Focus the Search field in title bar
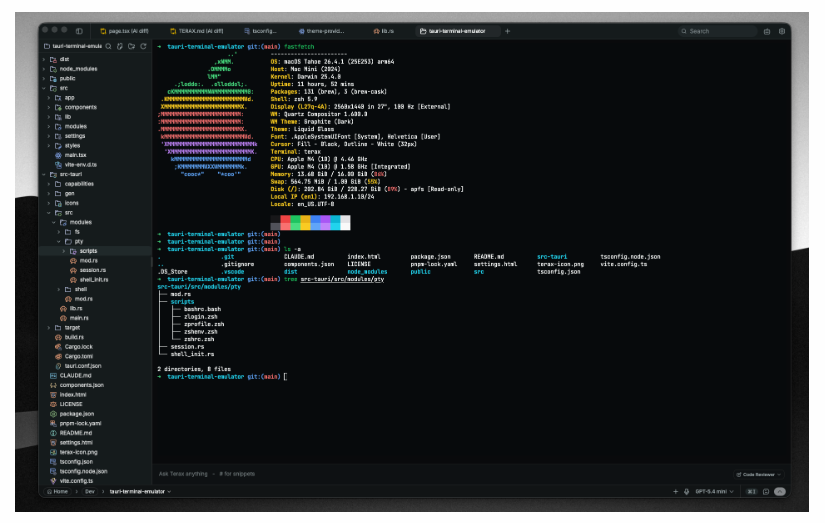Image resolution: width=825 pixels, height=523 pixels. point(717,31)
